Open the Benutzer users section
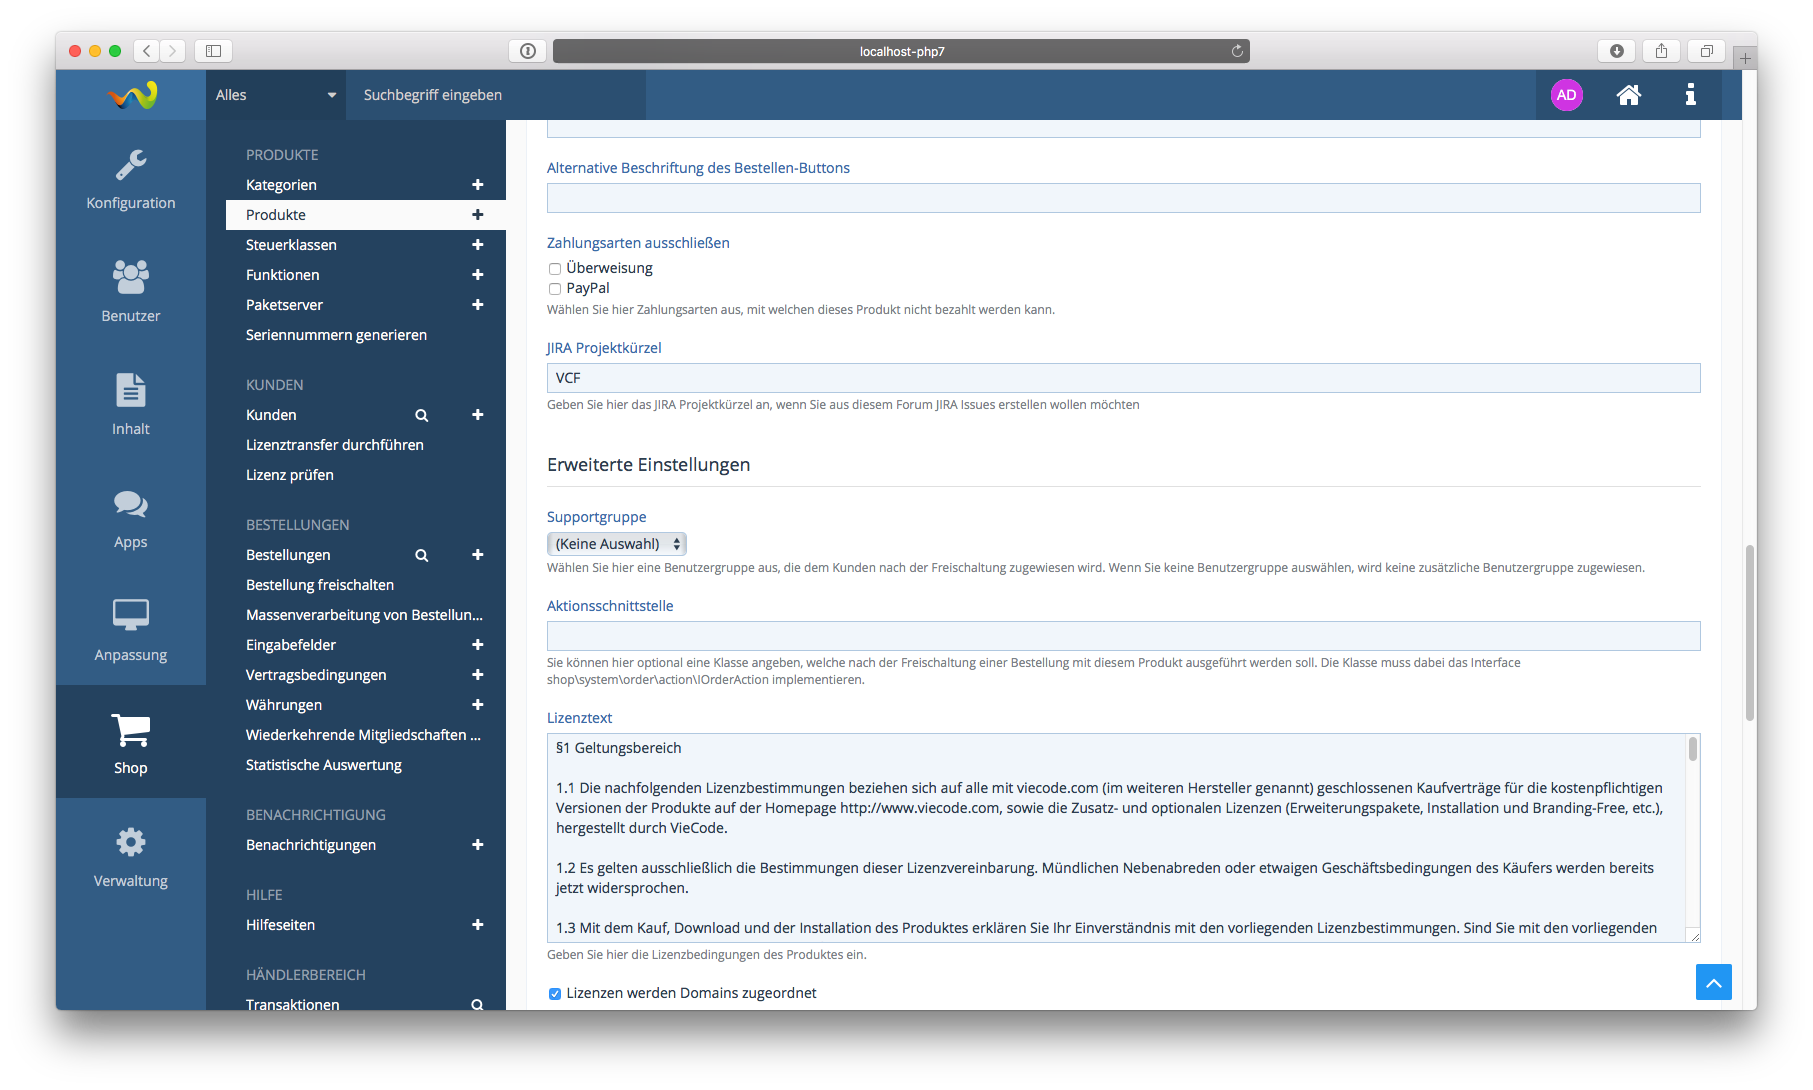 point(131,291)
